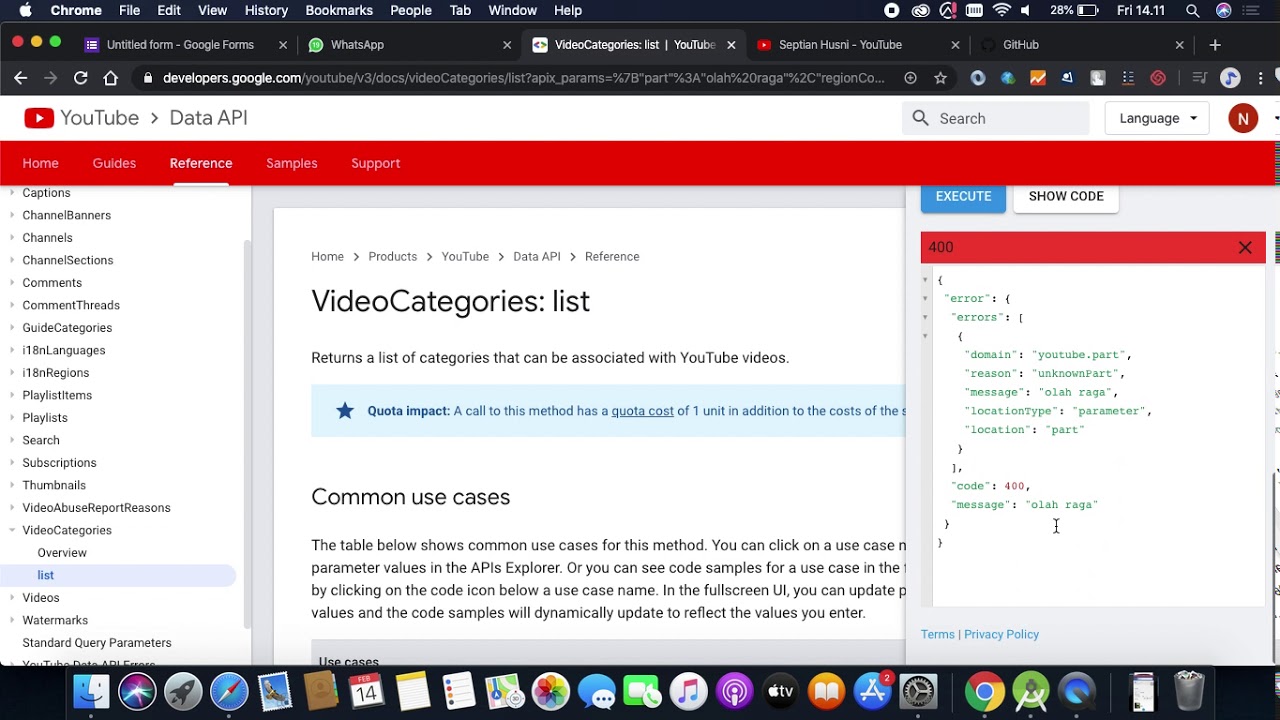Select Standard Query Parameters in sidebar
Image resolution: width=1280 pixels, height=720 pixels.
pos(97,643)
